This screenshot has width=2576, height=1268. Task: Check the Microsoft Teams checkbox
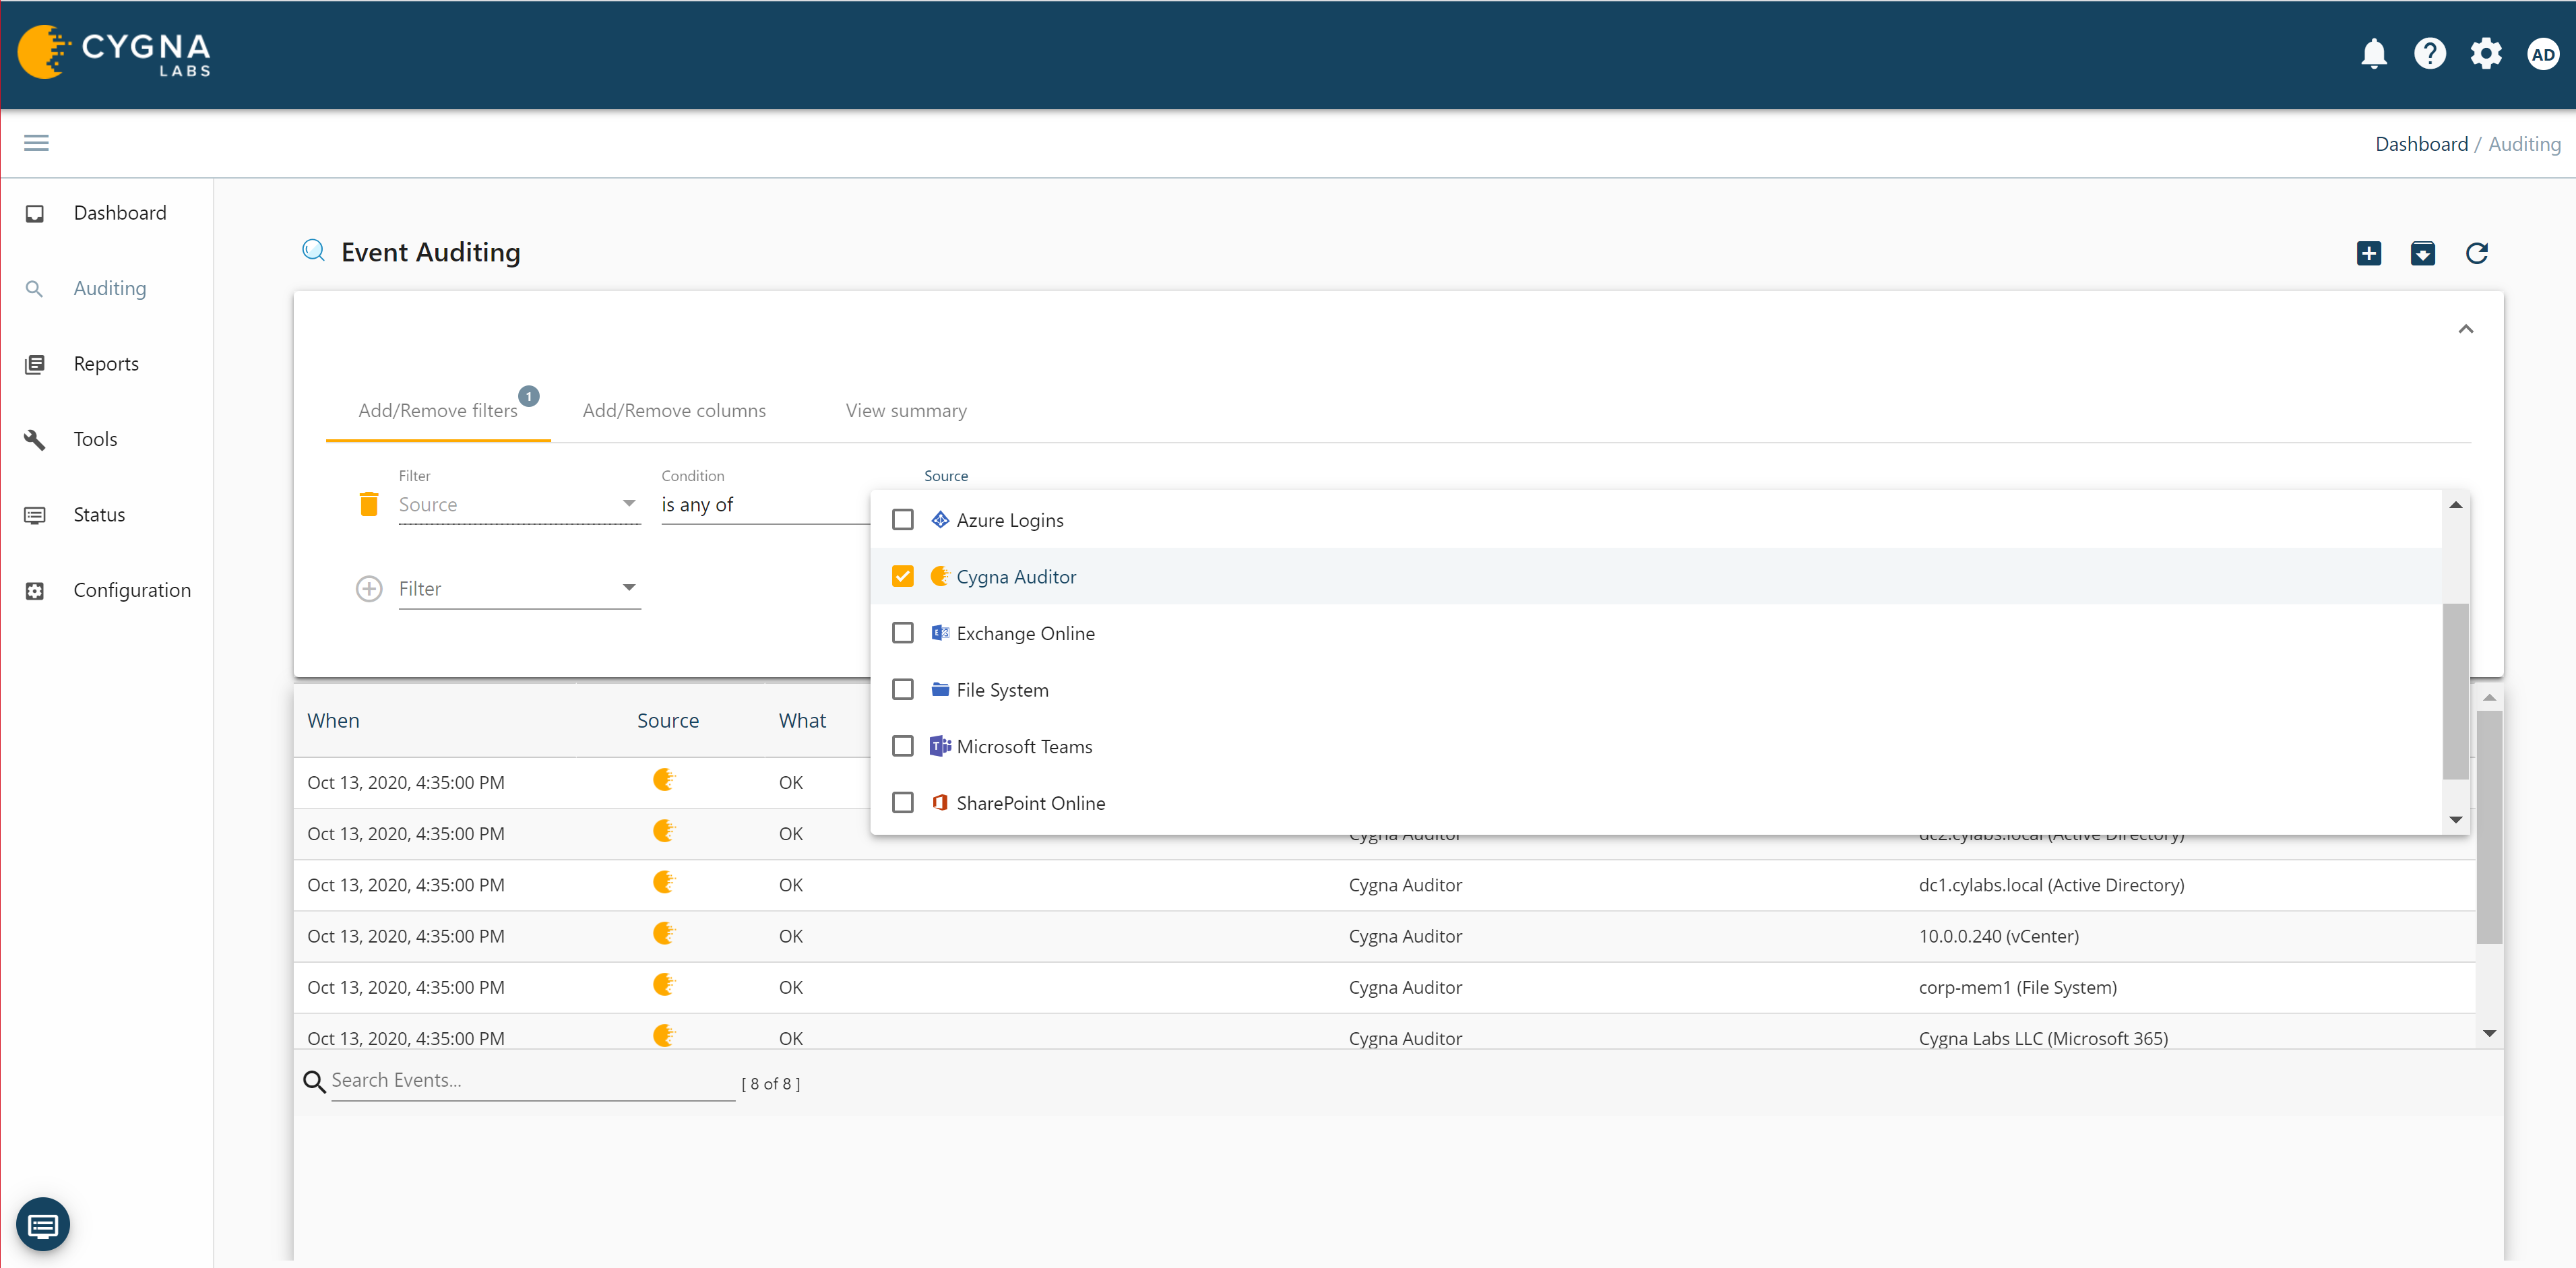[x=902, y=747]
